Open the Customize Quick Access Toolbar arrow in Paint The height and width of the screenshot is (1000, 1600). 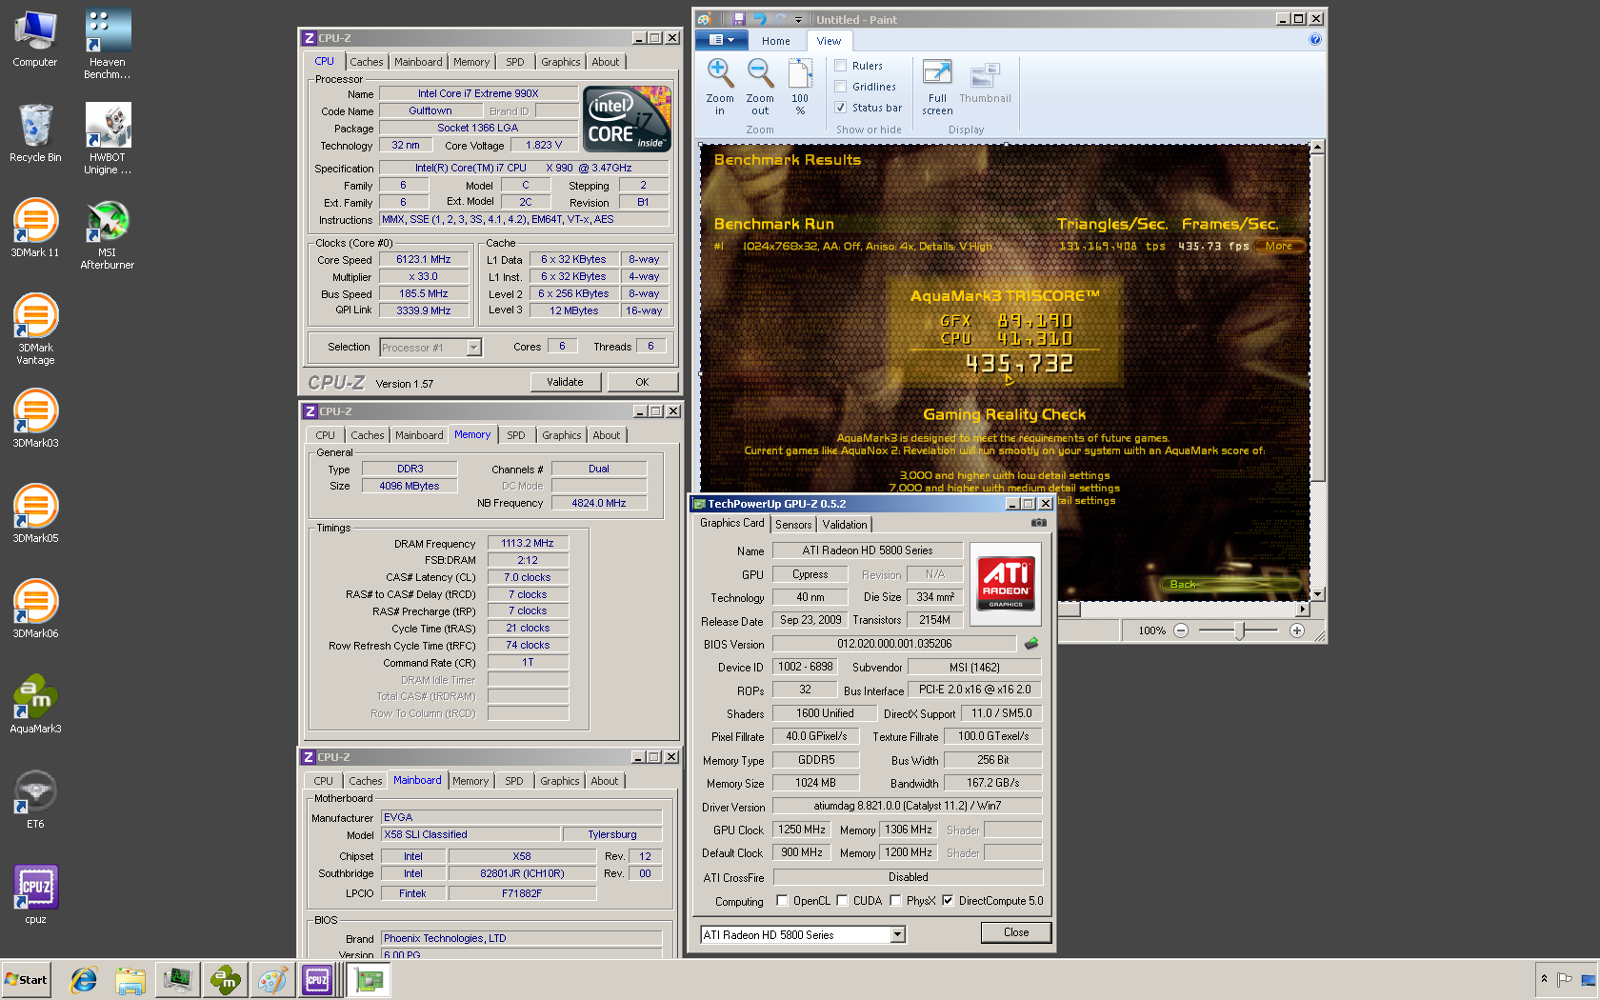798,19
